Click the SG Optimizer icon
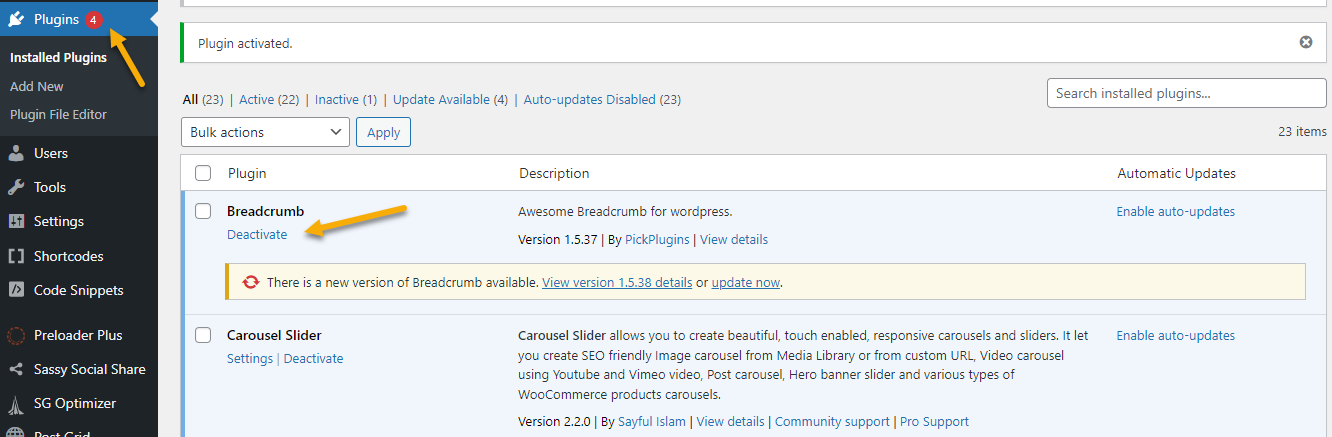Viewport: 1332px width, 437px height. pyautogui.click(x=16, y=403)
